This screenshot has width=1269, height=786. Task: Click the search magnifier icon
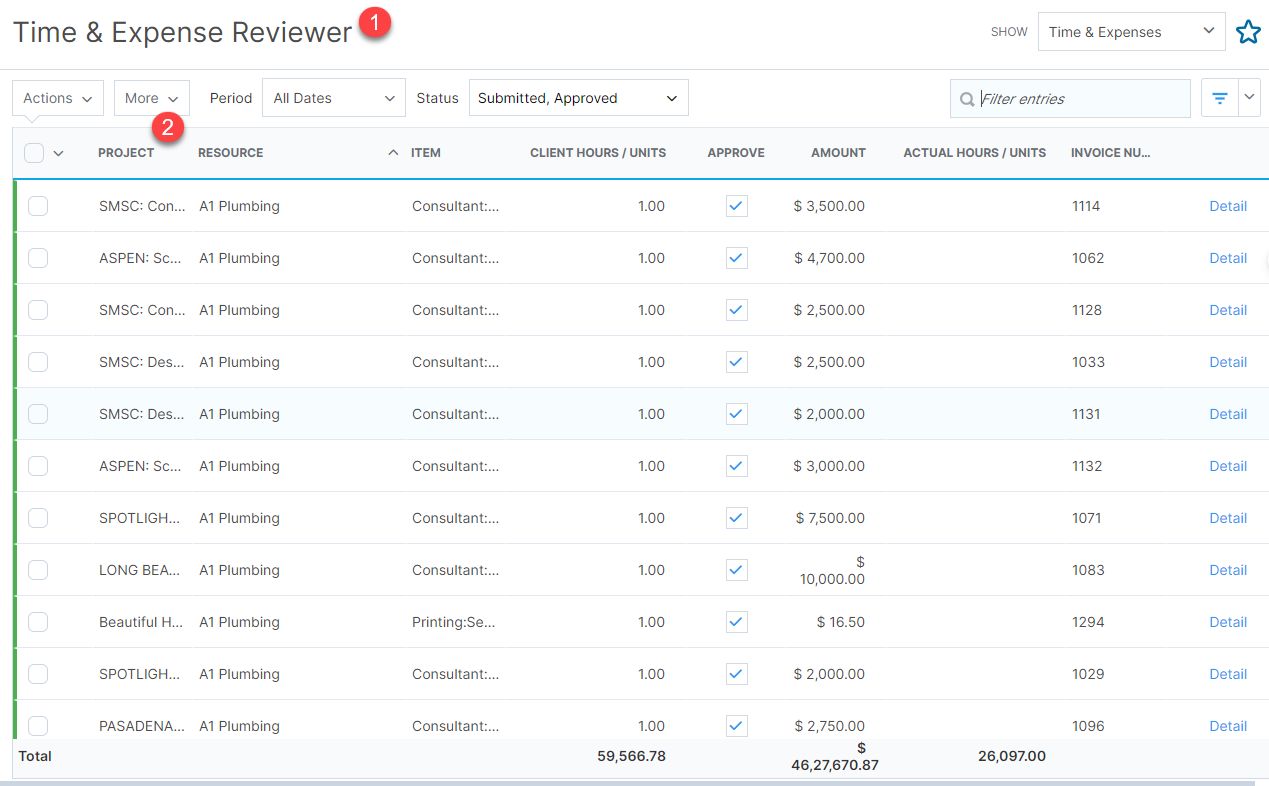967,99
